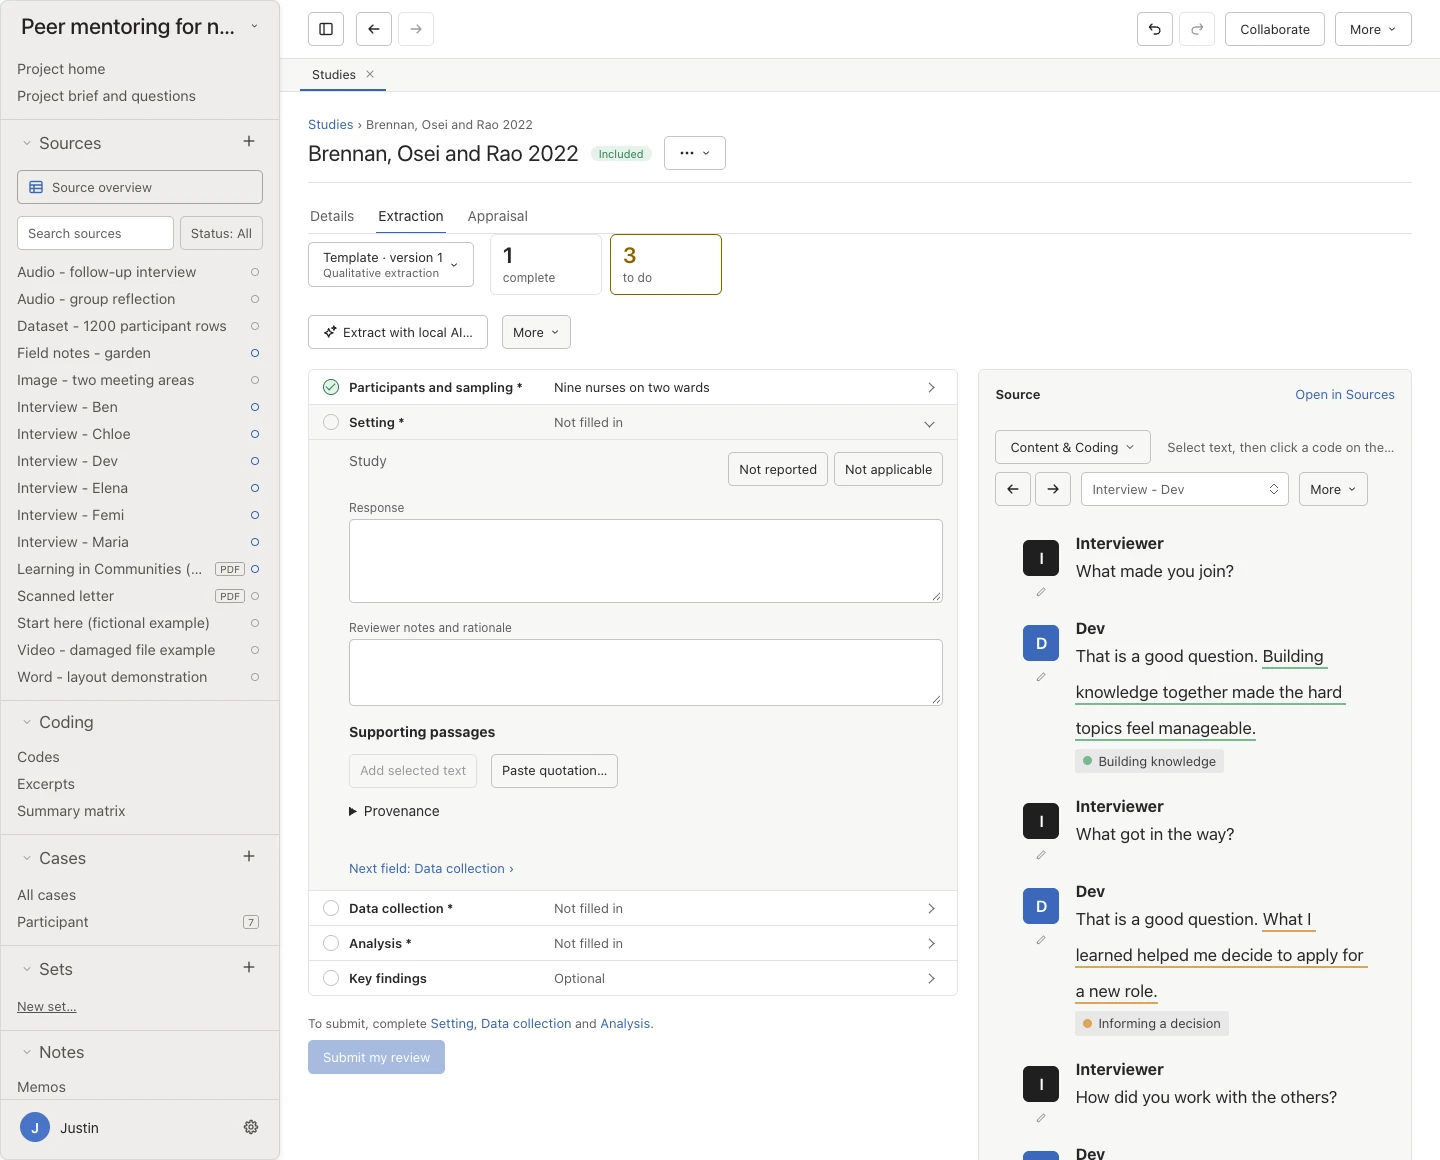Add a new case with plus icon
The image size is (1440, 1160).
coord(249,857)
